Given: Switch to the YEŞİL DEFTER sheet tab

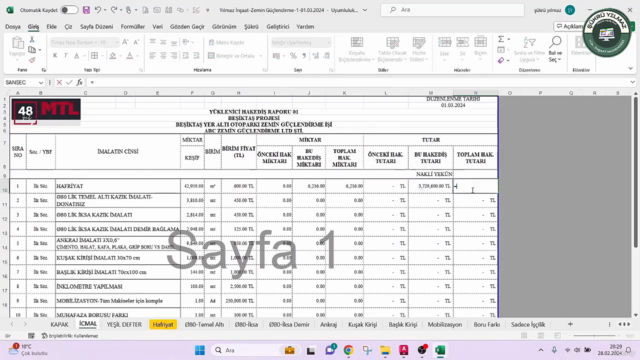Looking at the screenshot, I should pos(124,324).
